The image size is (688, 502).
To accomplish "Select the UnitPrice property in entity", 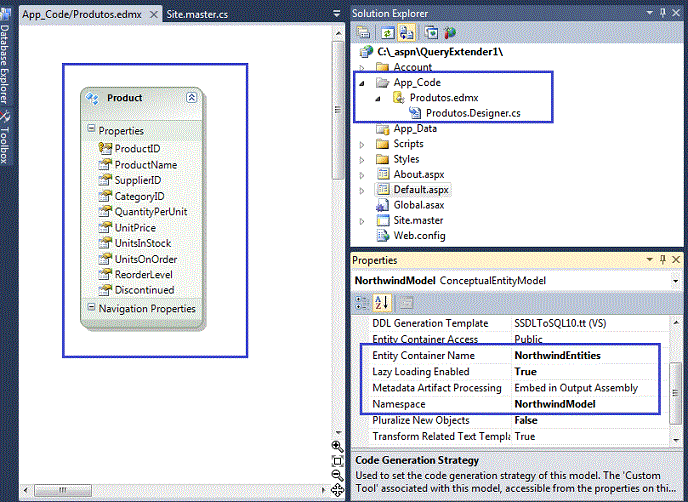I will [x=135, y=228].
